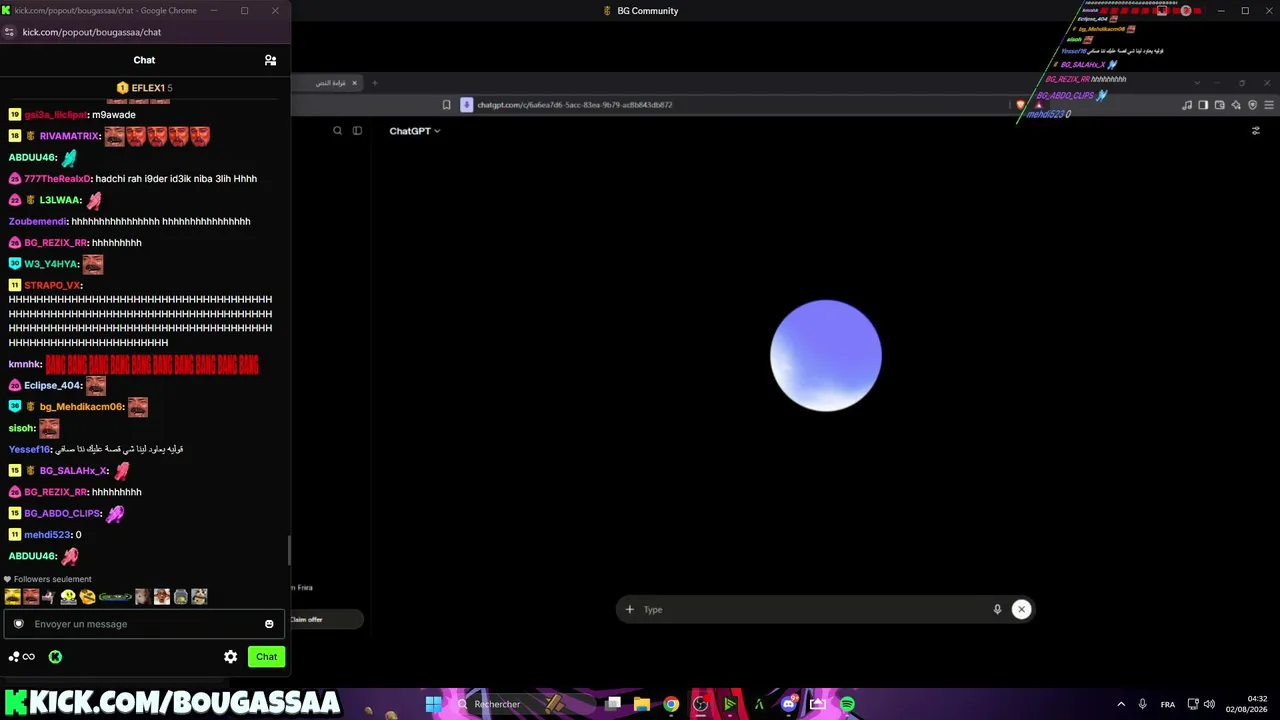Open the music note icon in the stream's browser toolbar

(1187, 105)
